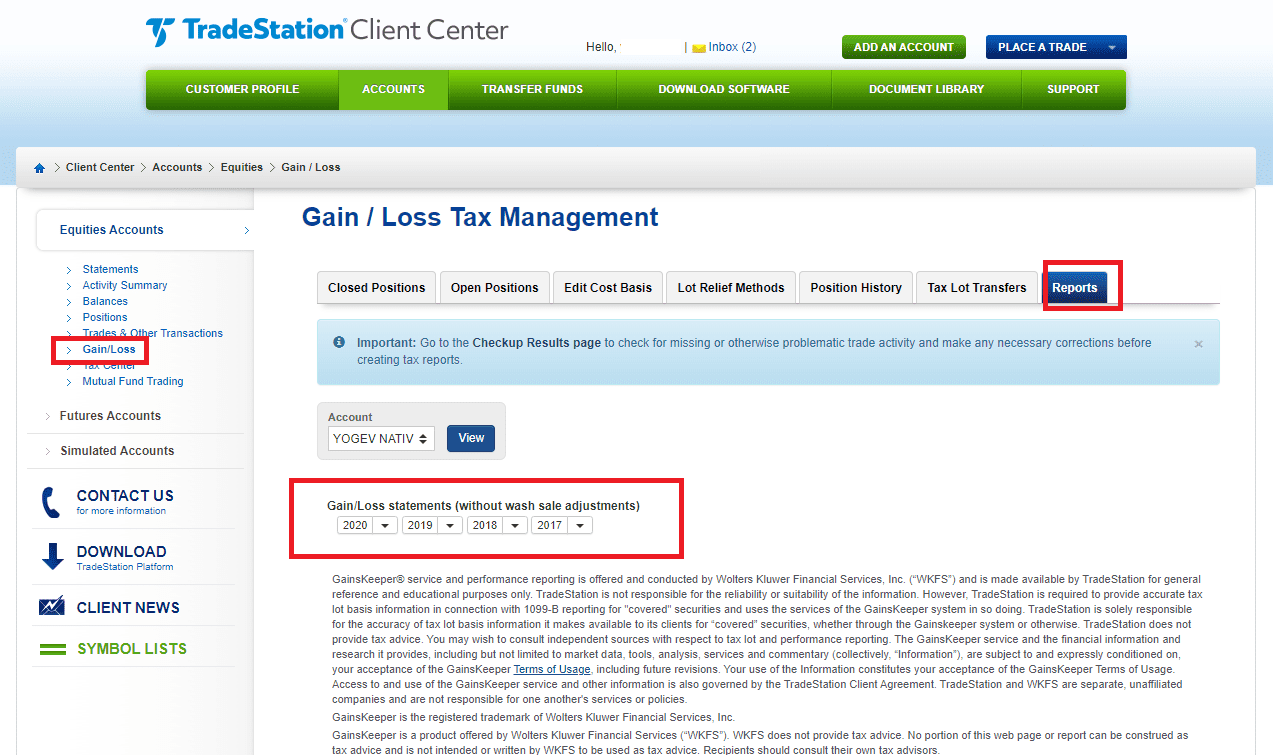The width and height of the screenshot is (1273, 755).
Task: Click the Client News chart icon
Action: (x=52, y=607)
